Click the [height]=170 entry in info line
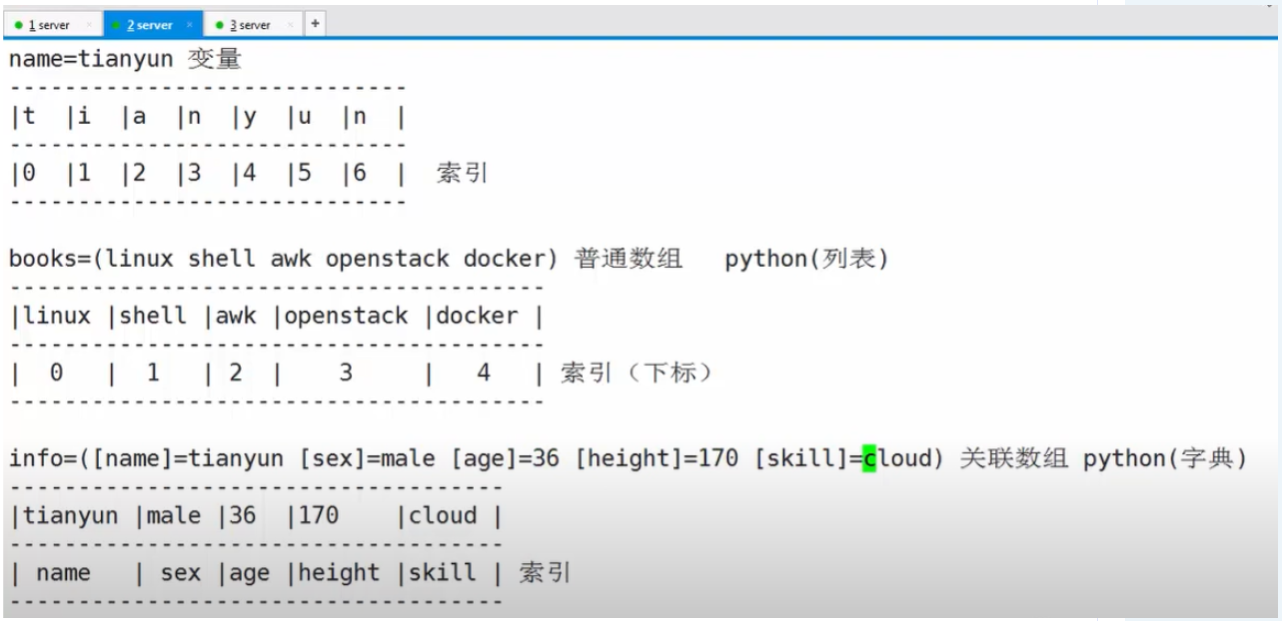Screen dimensions: 1282x621 (x=657, y=459)
